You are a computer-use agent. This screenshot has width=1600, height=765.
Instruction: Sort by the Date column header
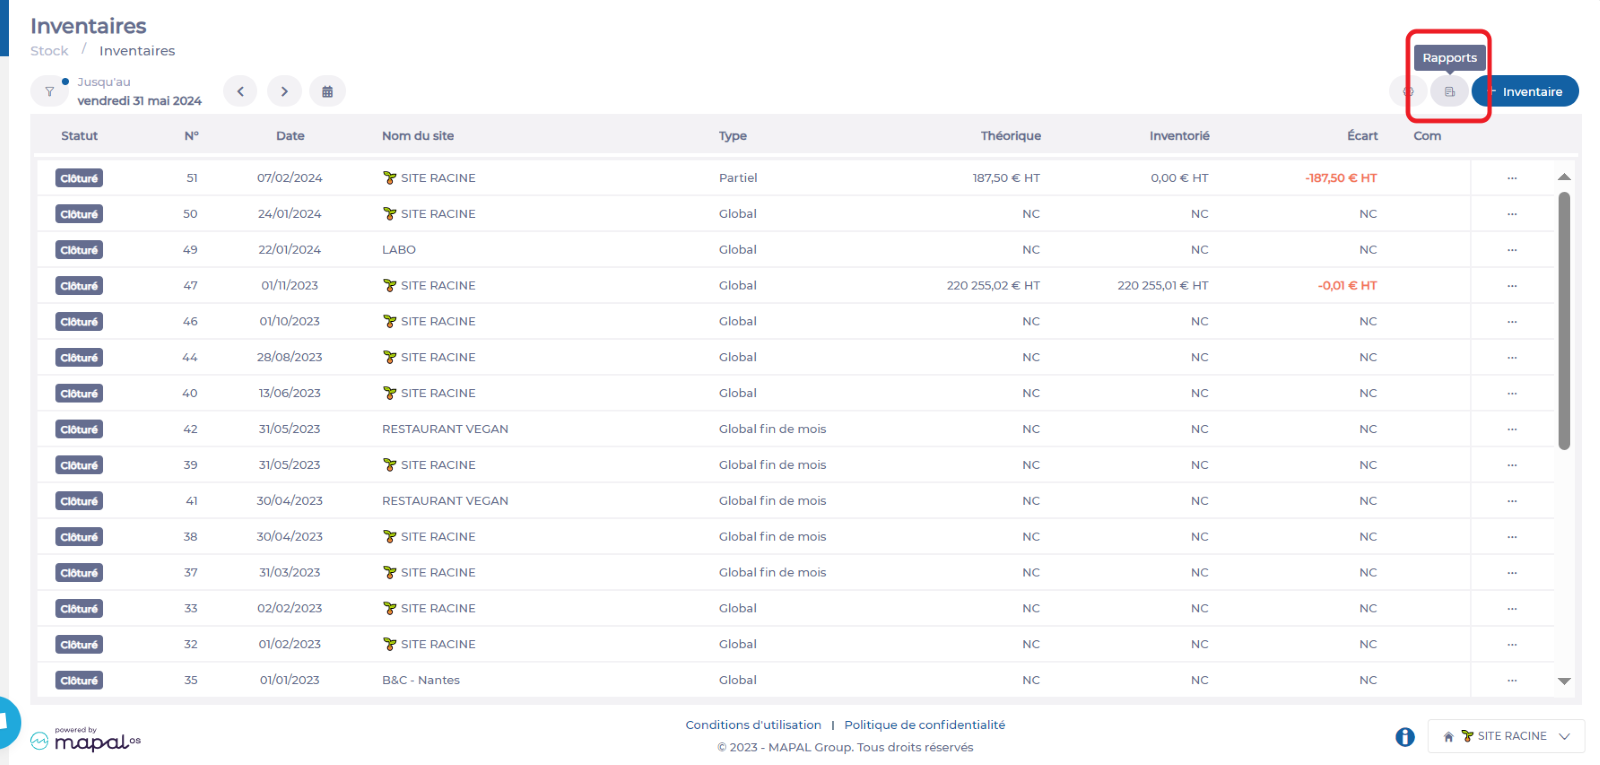(290, 136)
